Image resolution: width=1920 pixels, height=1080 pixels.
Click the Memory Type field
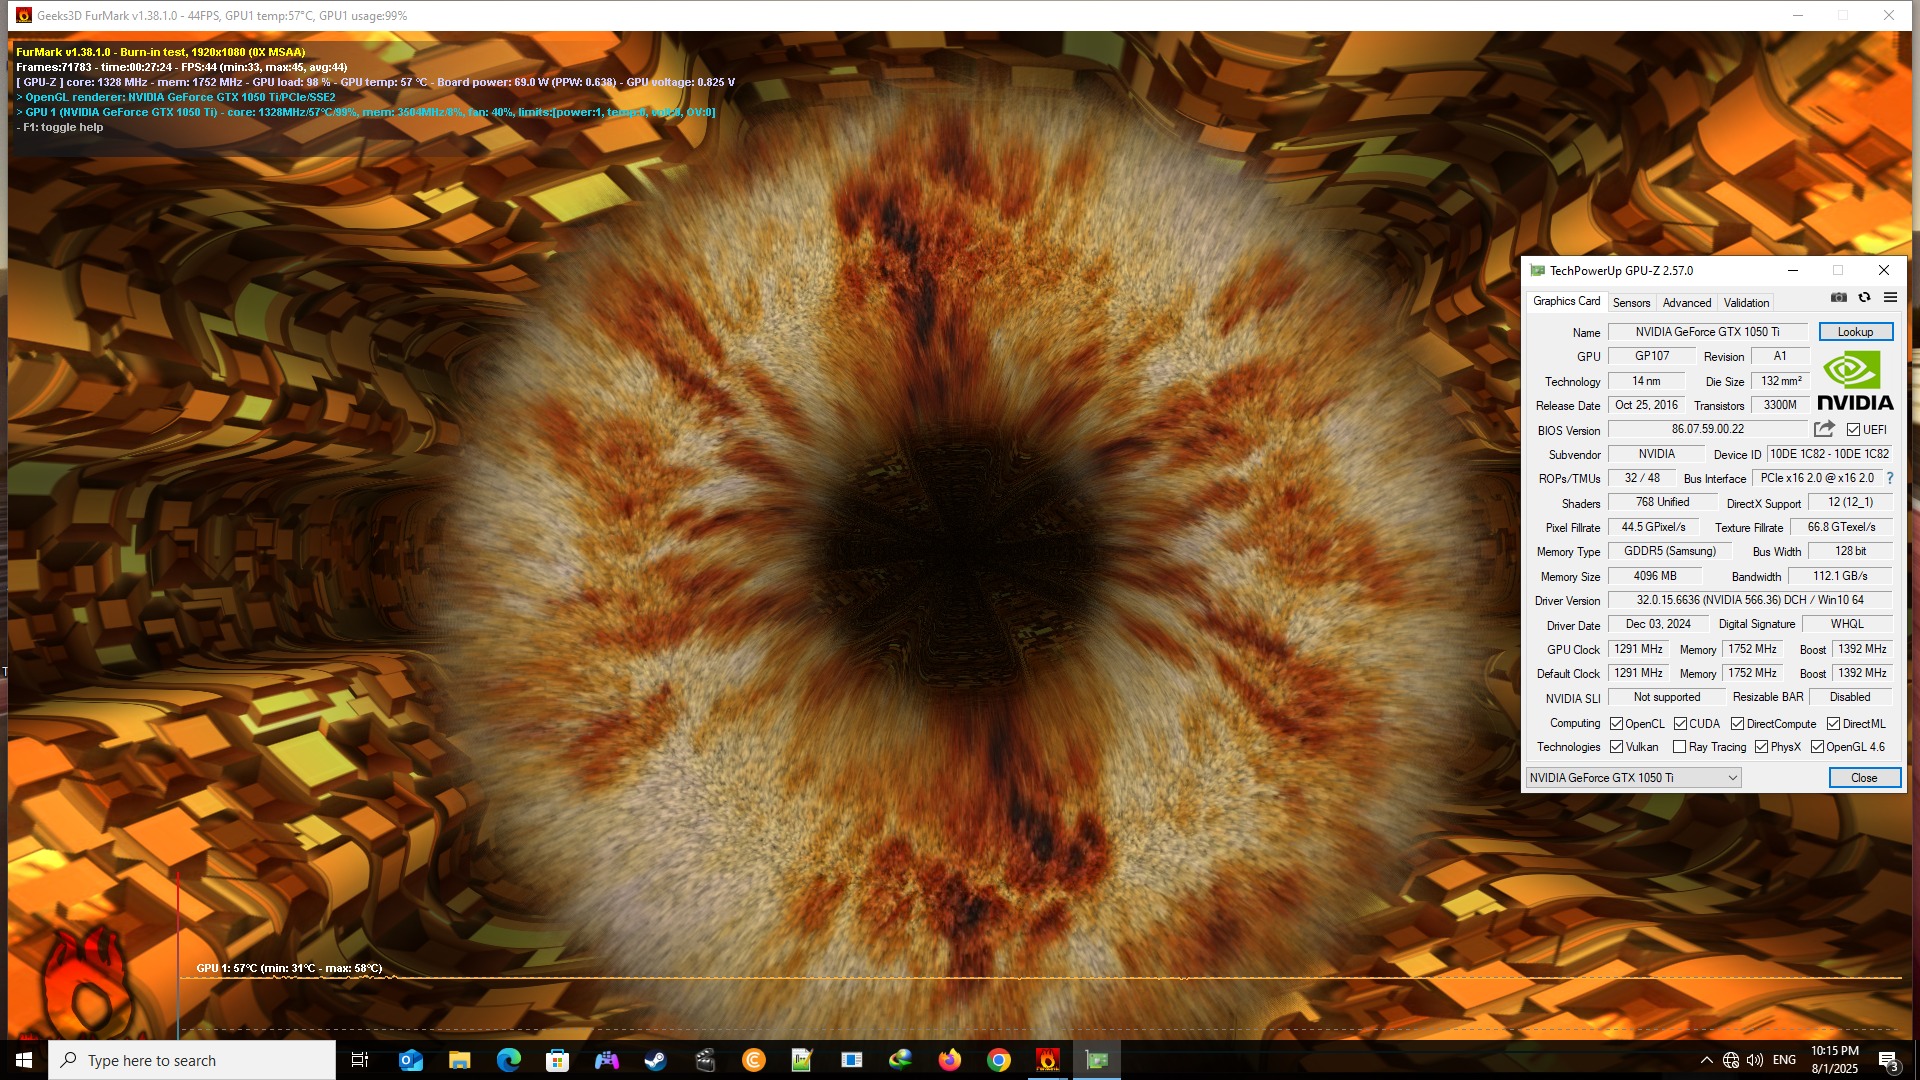tap(1669, 551)
